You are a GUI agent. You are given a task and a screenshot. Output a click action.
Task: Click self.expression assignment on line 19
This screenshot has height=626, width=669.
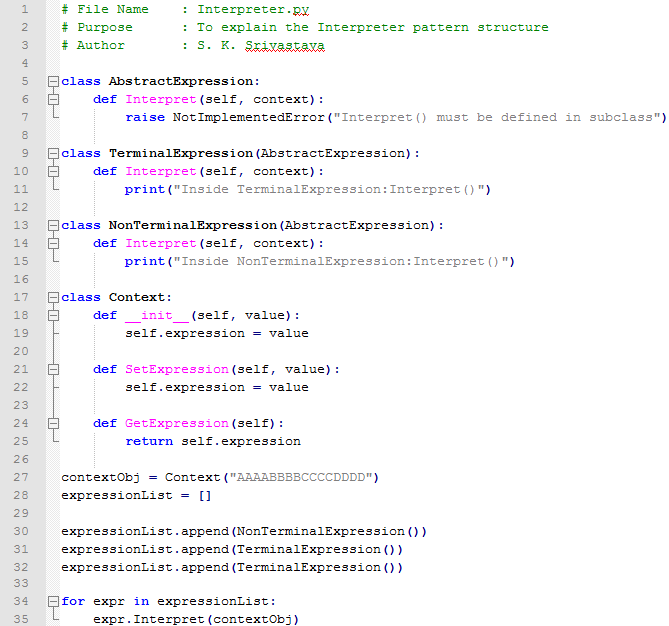point(217,333)
